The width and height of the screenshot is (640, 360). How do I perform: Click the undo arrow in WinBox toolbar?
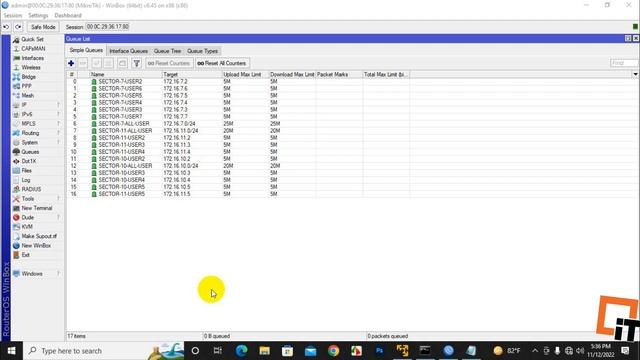[6, 27]
